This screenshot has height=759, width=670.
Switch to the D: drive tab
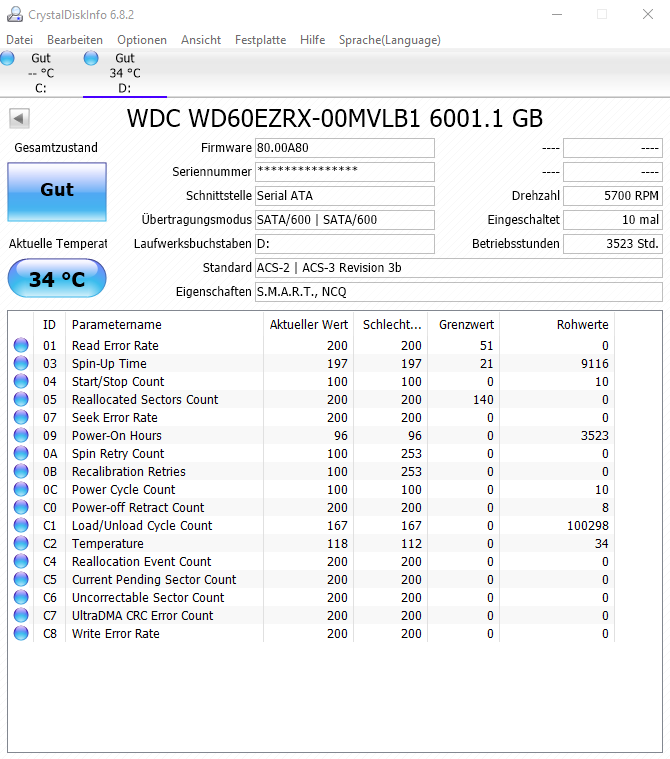[x=125, y=73]
